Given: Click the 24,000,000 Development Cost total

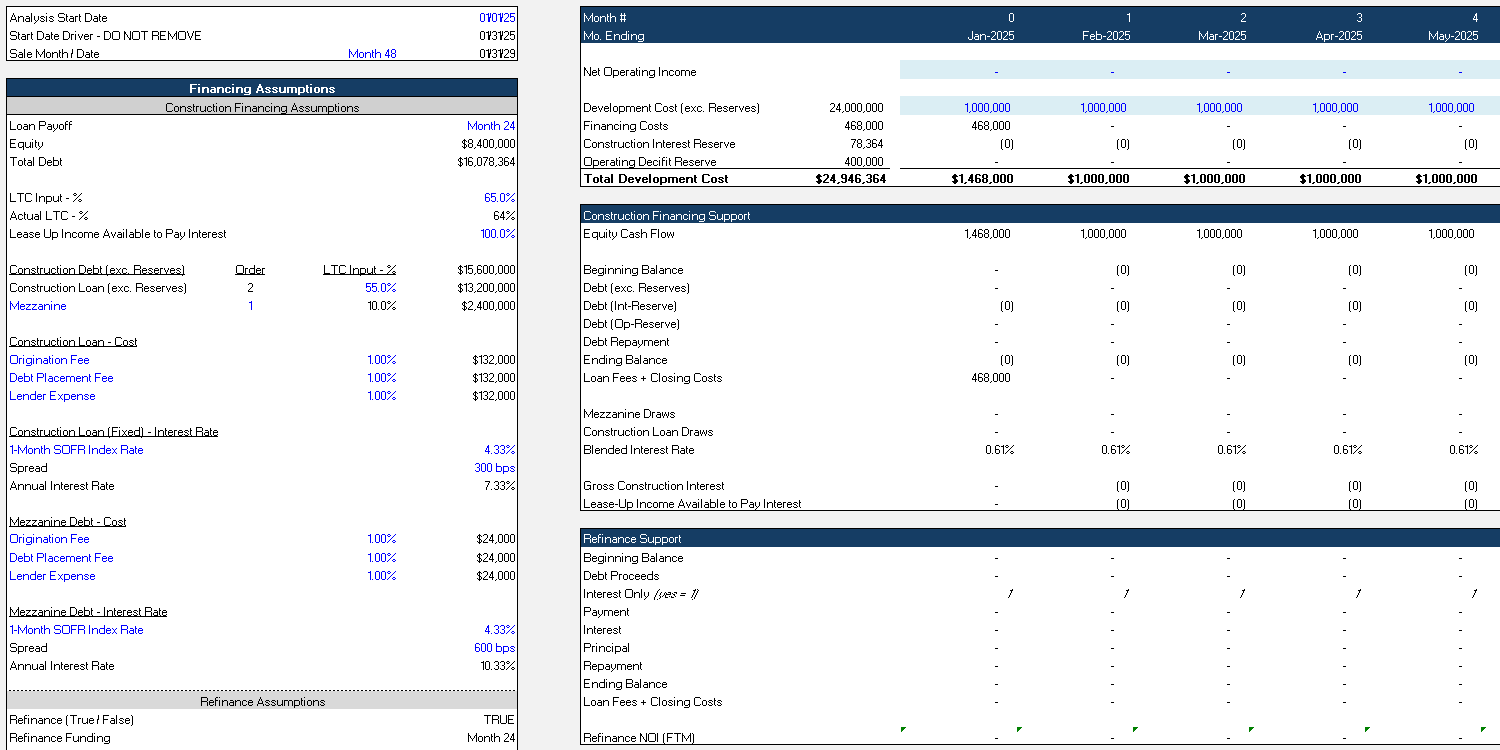Looking at the screenshot, I should (856, 108).
